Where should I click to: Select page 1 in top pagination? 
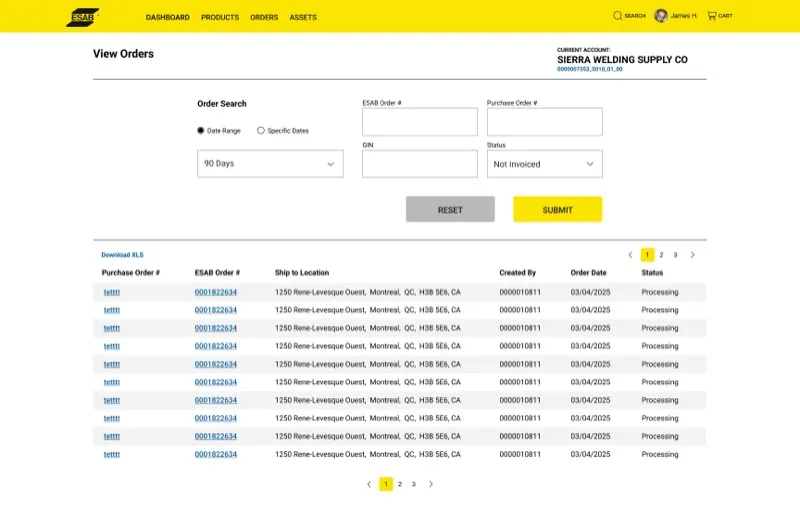(647, 255)
